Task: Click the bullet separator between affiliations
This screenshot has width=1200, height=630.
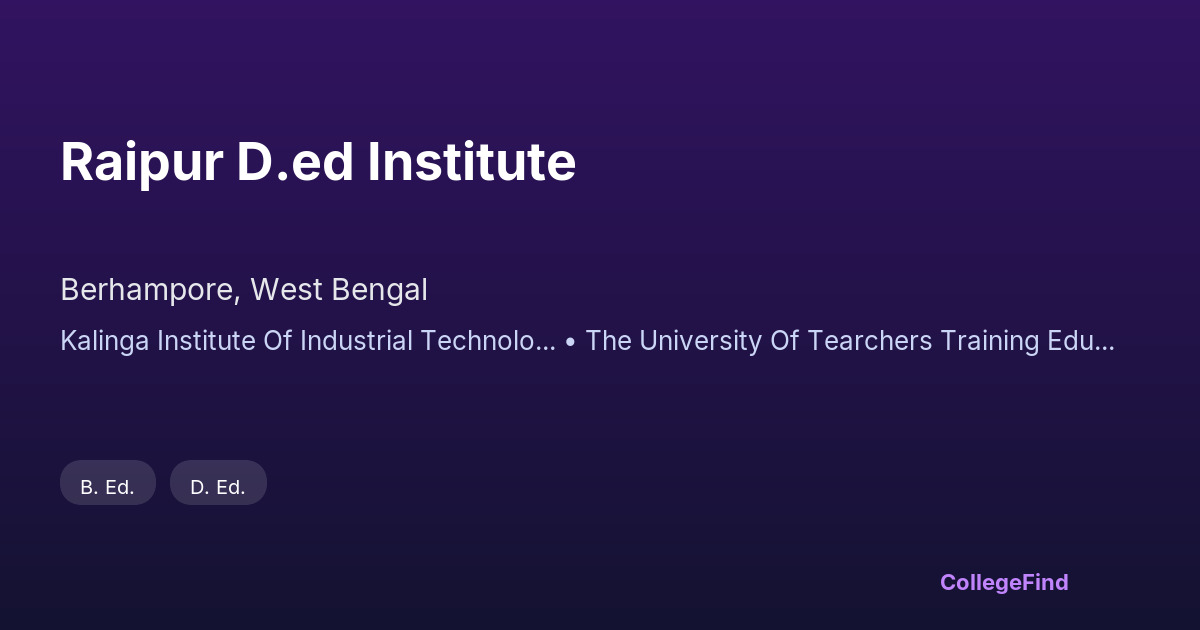Action: coord(570,341)
